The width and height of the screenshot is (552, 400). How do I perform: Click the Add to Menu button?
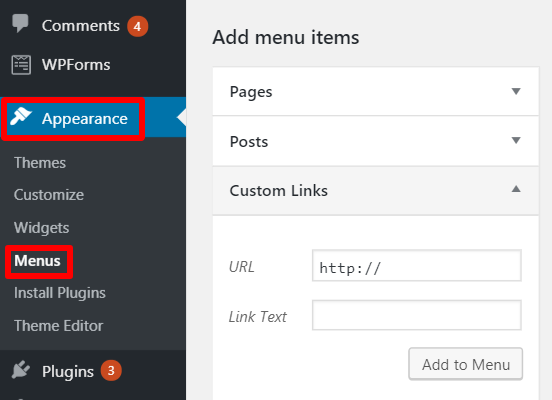(x=465, y=364)
